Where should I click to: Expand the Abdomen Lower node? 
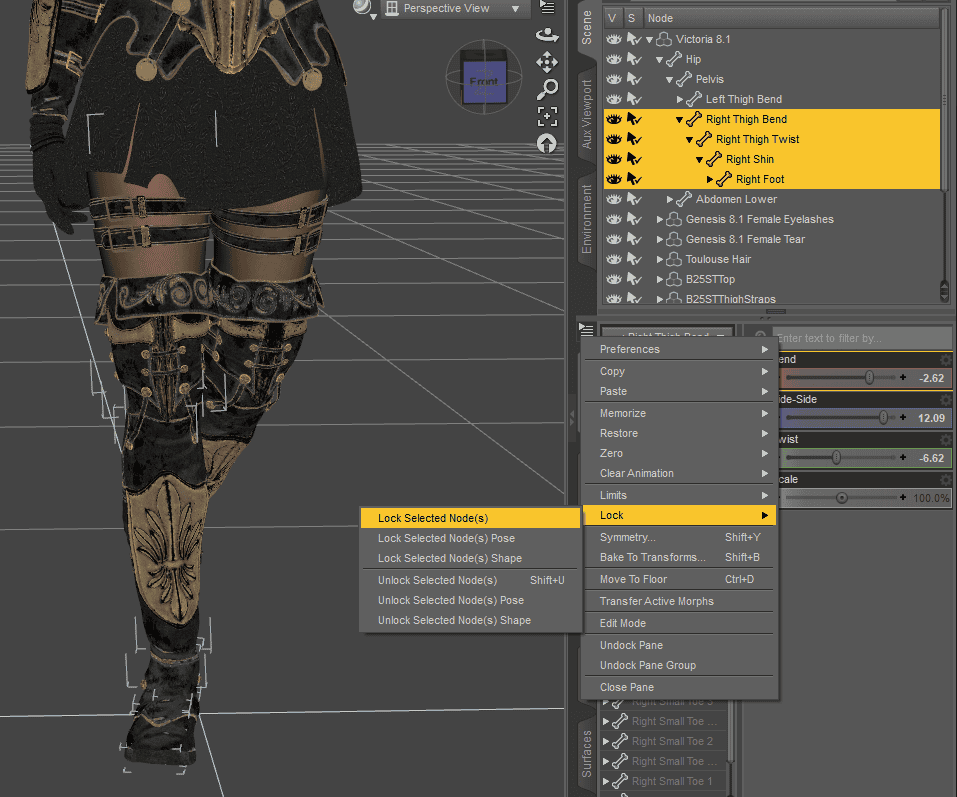click(670, 199)
